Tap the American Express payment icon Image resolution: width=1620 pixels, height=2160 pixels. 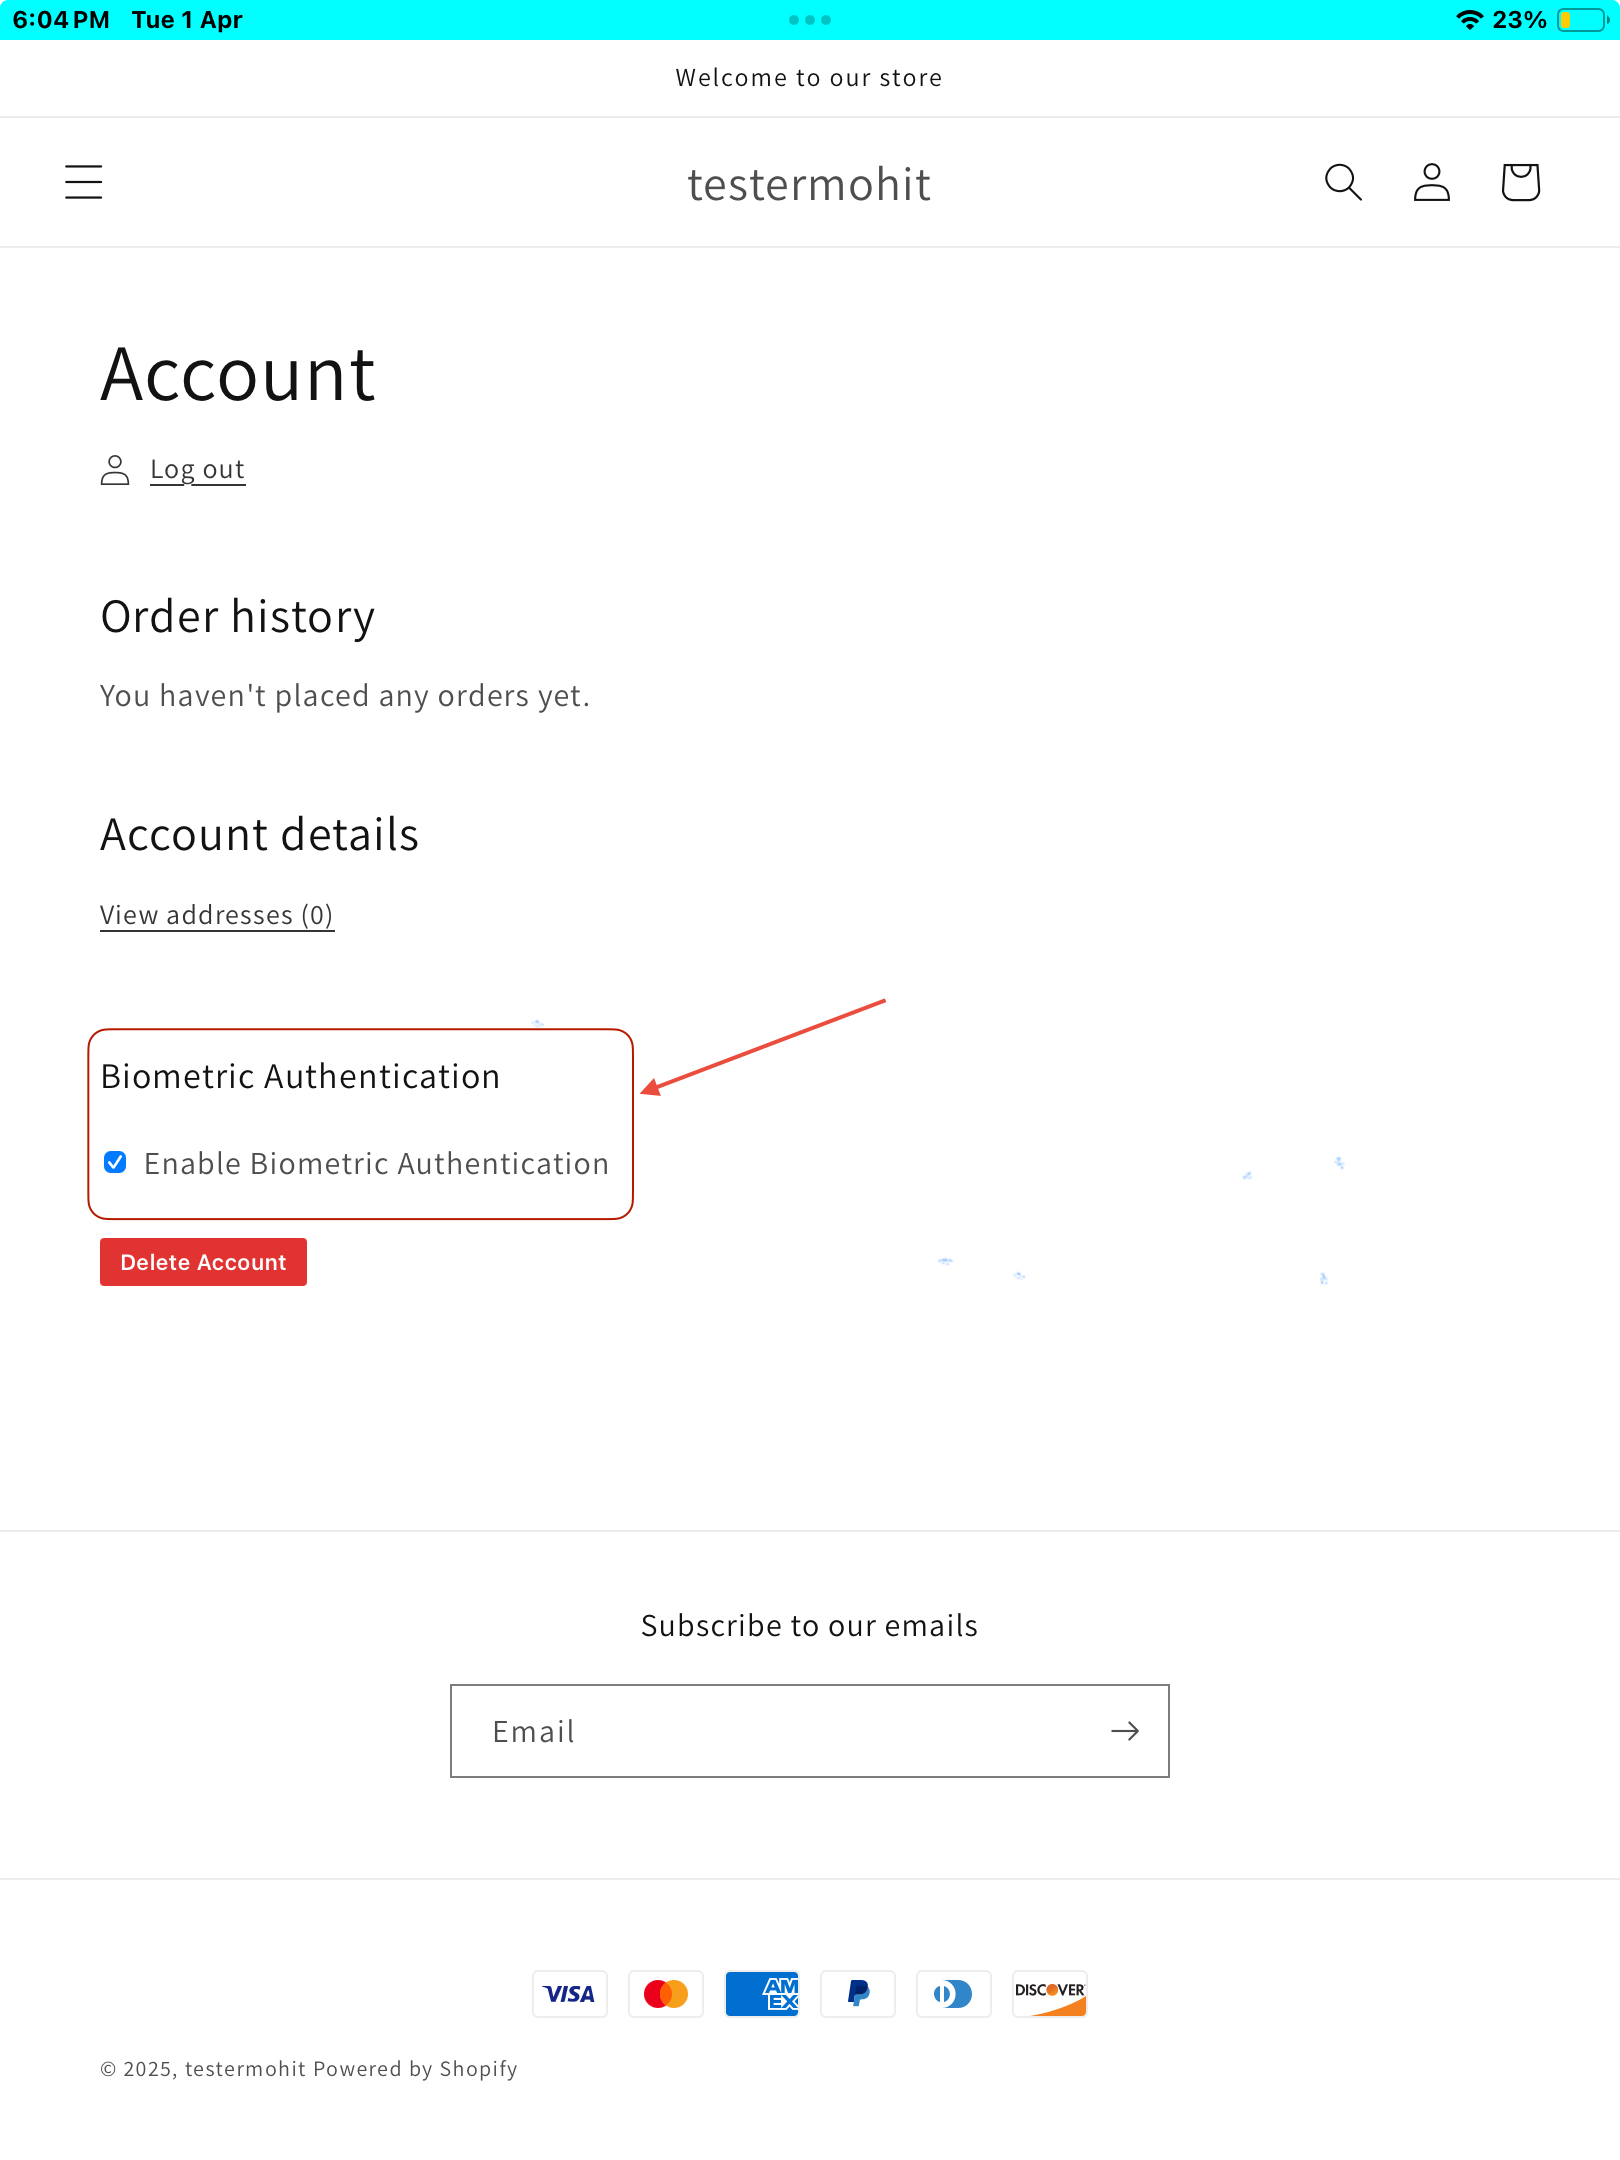[x=762, y=1994]
